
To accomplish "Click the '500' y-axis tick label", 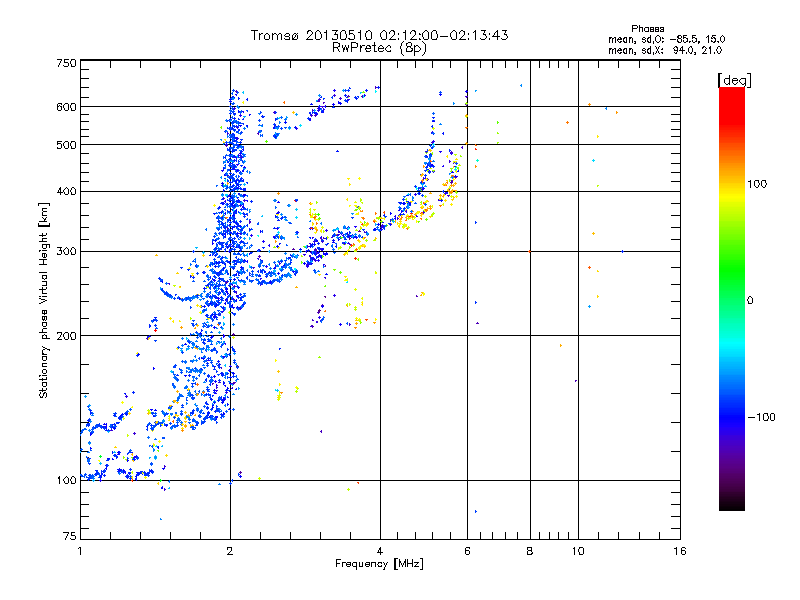I will 66,145.
